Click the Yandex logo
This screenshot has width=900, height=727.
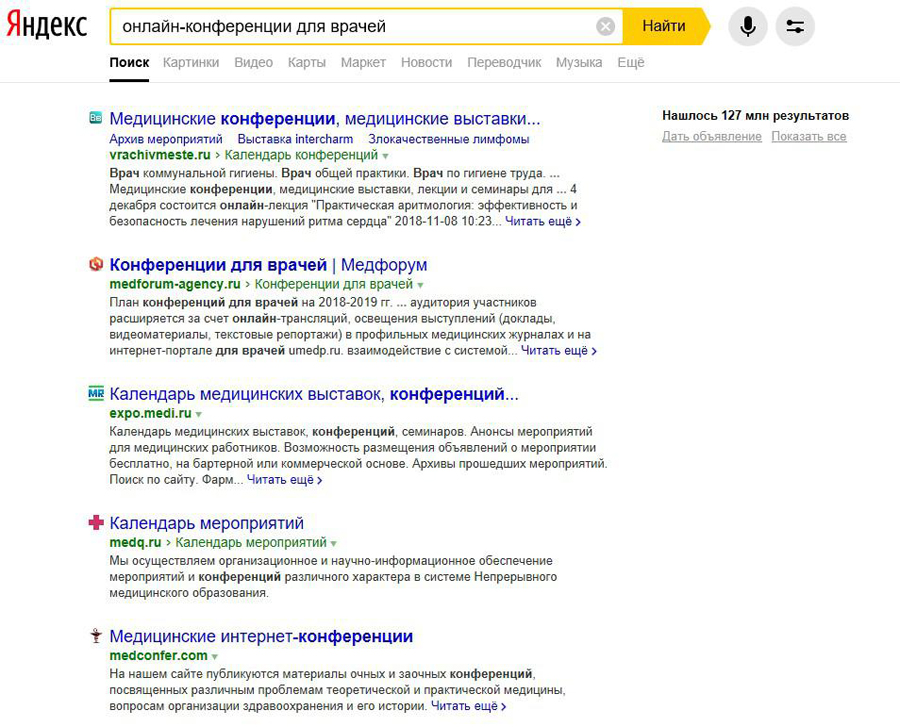click(47, 26)
